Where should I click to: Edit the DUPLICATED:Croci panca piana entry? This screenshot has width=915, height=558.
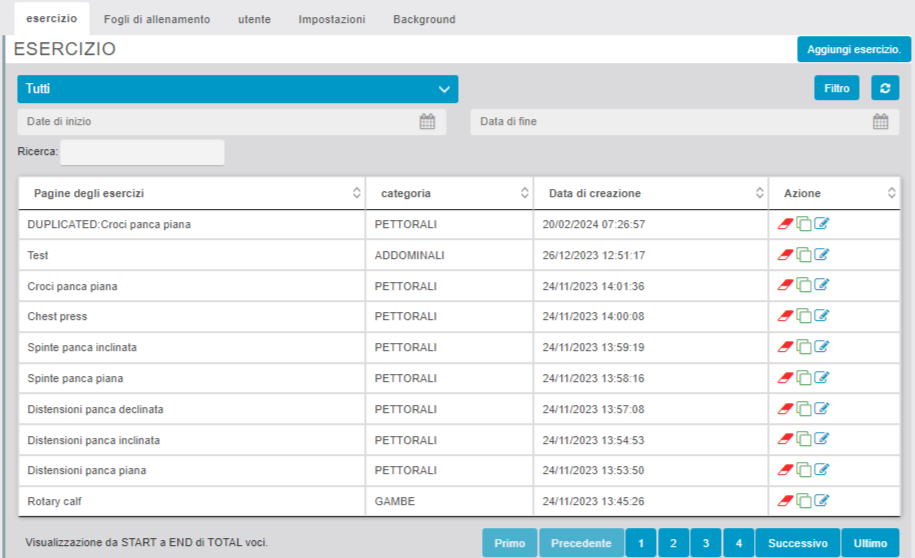point(822,224)
